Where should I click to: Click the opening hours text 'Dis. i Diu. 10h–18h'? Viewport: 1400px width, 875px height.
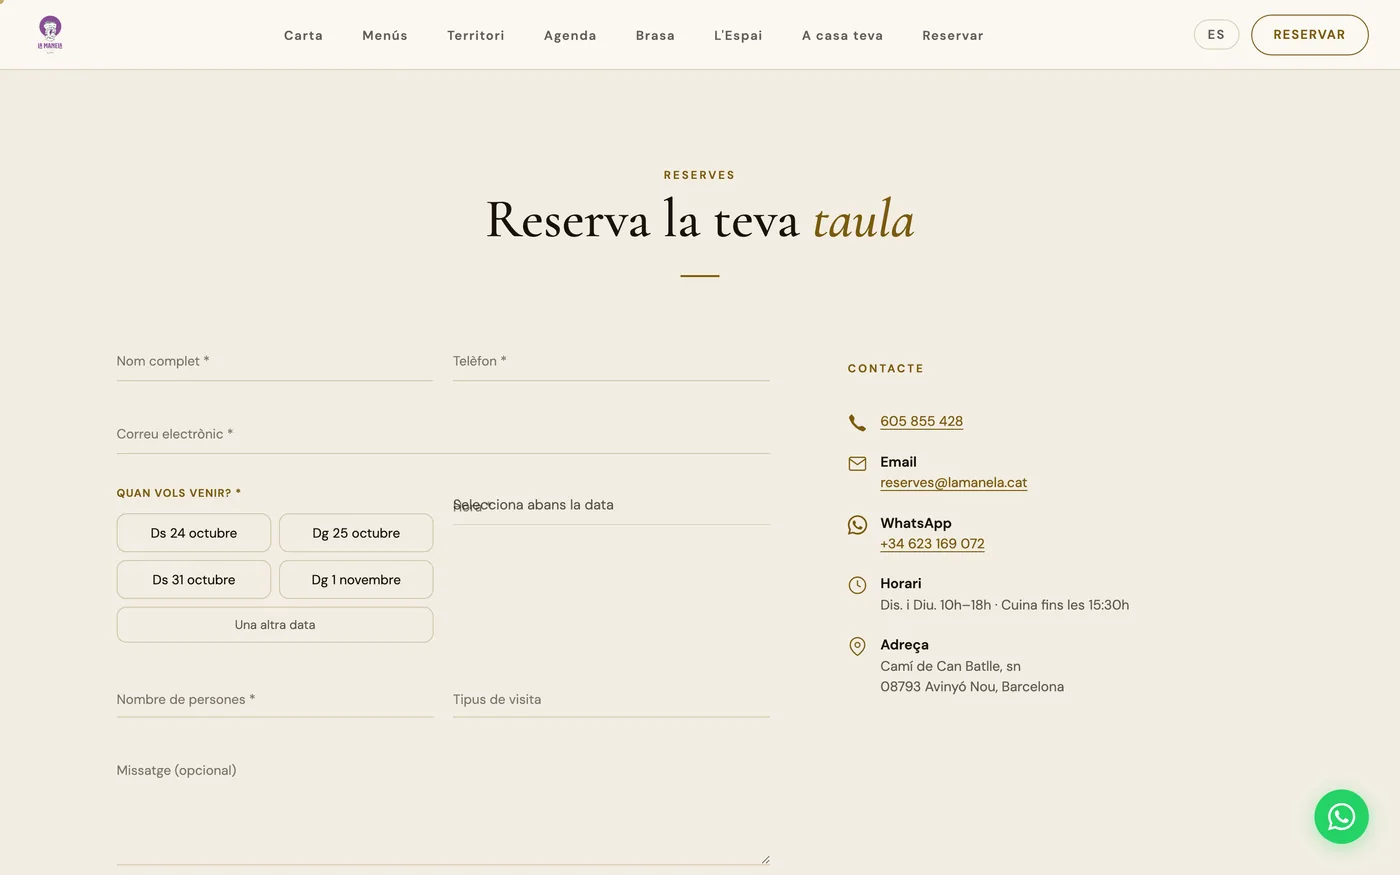(936, 605)
